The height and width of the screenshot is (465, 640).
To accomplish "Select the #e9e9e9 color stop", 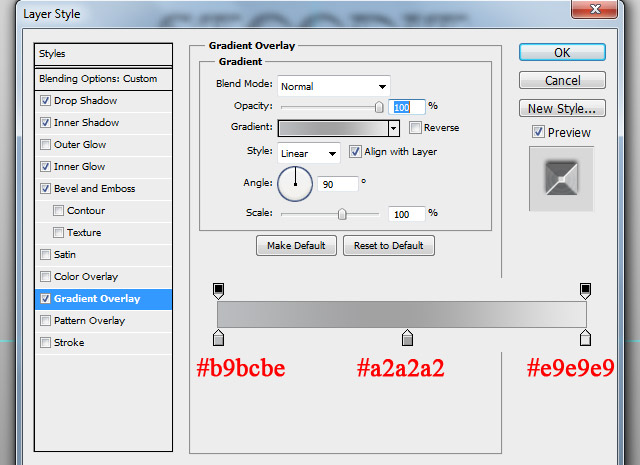I will tap(585, 338).
